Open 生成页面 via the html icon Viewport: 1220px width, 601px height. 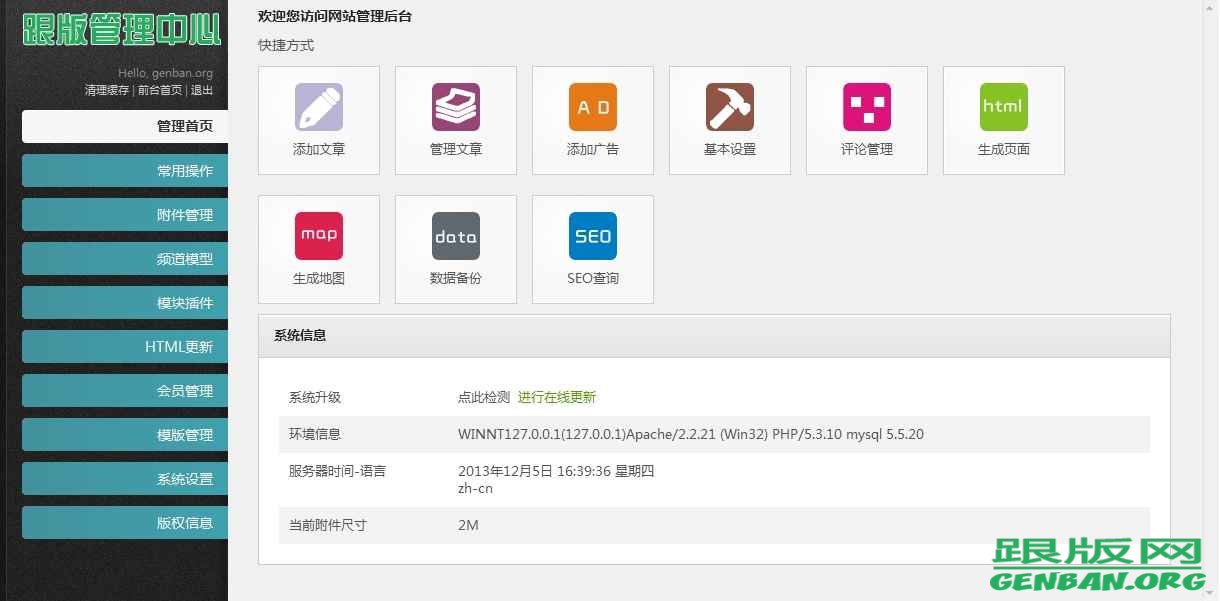coord(1003,118)
